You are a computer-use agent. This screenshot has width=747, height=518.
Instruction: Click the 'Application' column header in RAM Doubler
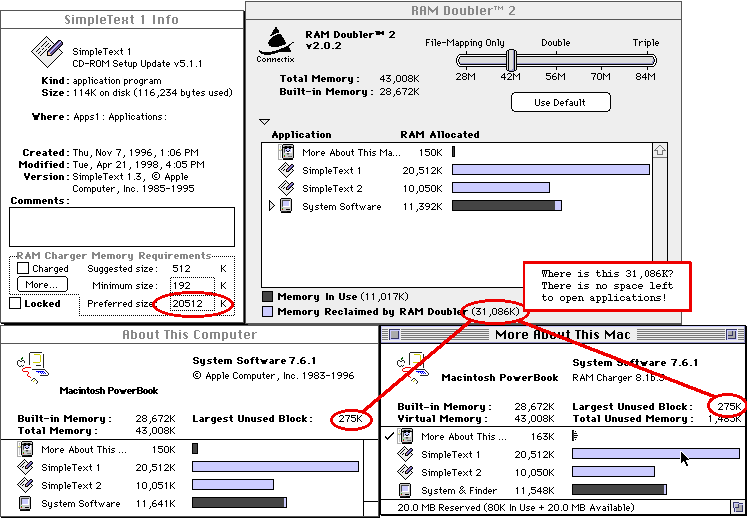(x=301, y=134)
